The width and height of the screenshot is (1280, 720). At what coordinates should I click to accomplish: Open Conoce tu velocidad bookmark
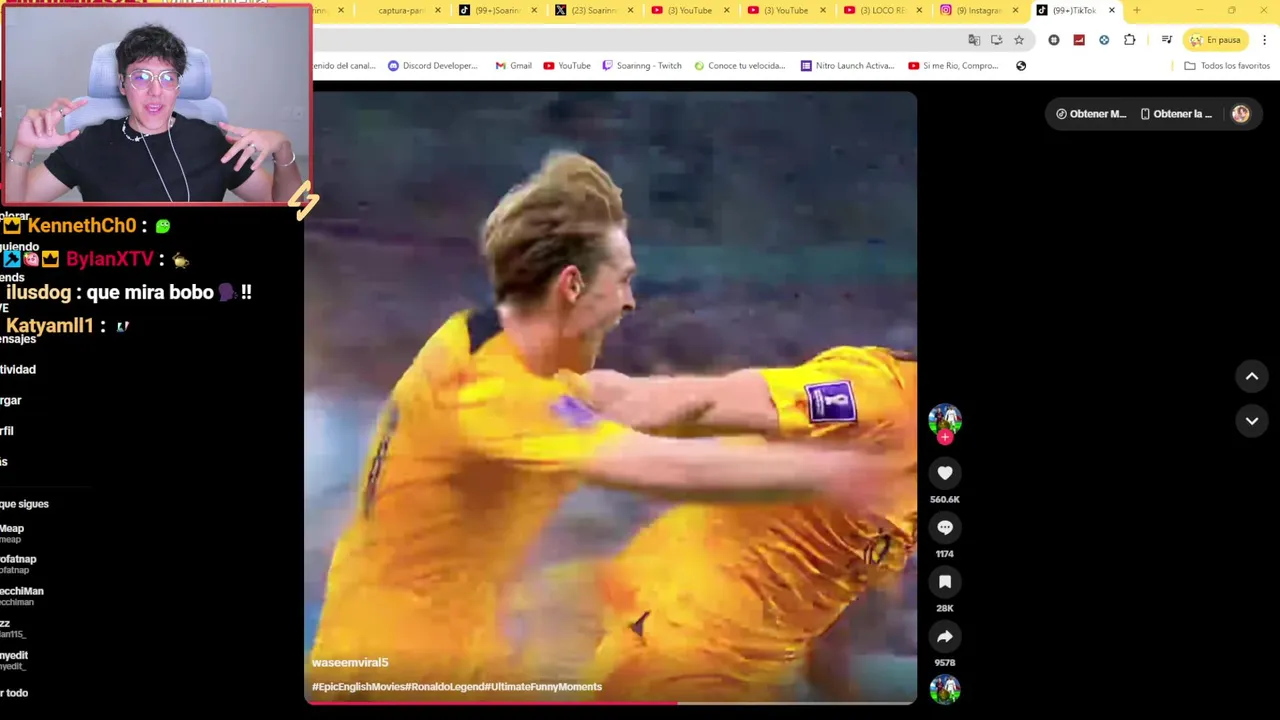pos(739,66)
